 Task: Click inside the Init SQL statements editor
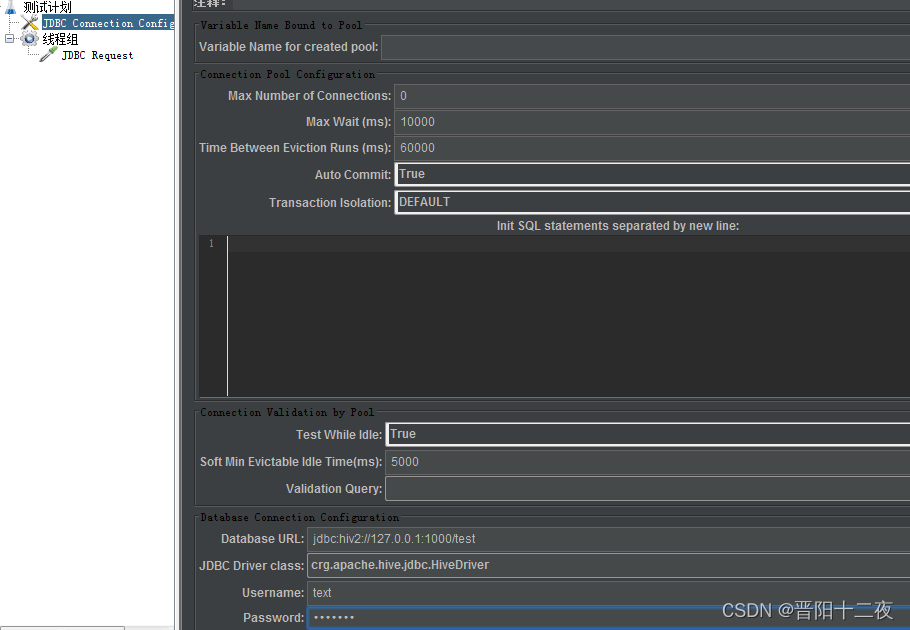569,316
